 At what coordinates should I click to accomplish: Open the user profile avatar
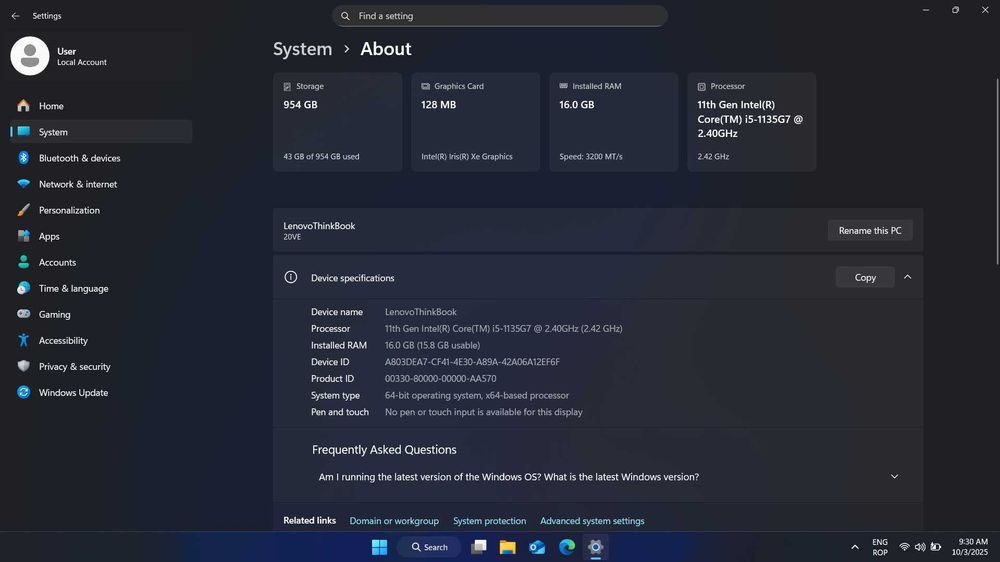[x=29, y=56]
